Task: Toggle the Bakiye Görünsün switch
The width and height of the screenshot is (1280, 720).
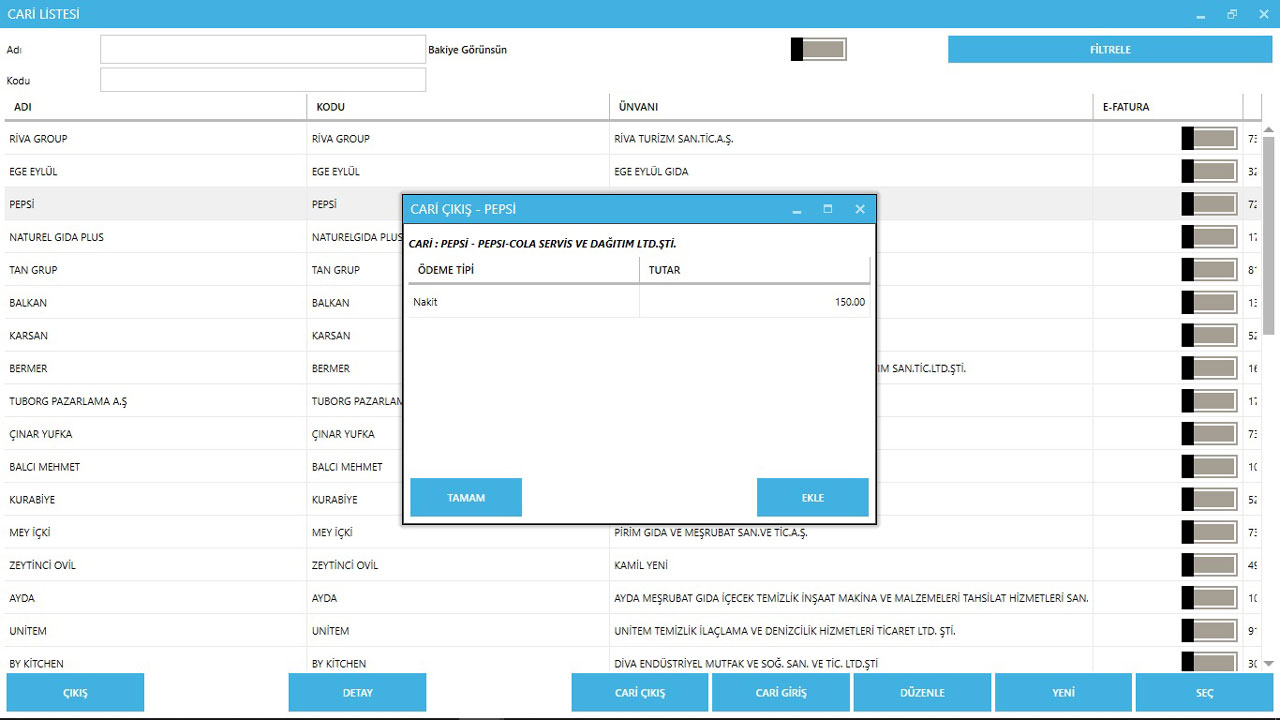Action: pyautogui.click(x=819, y=50)
